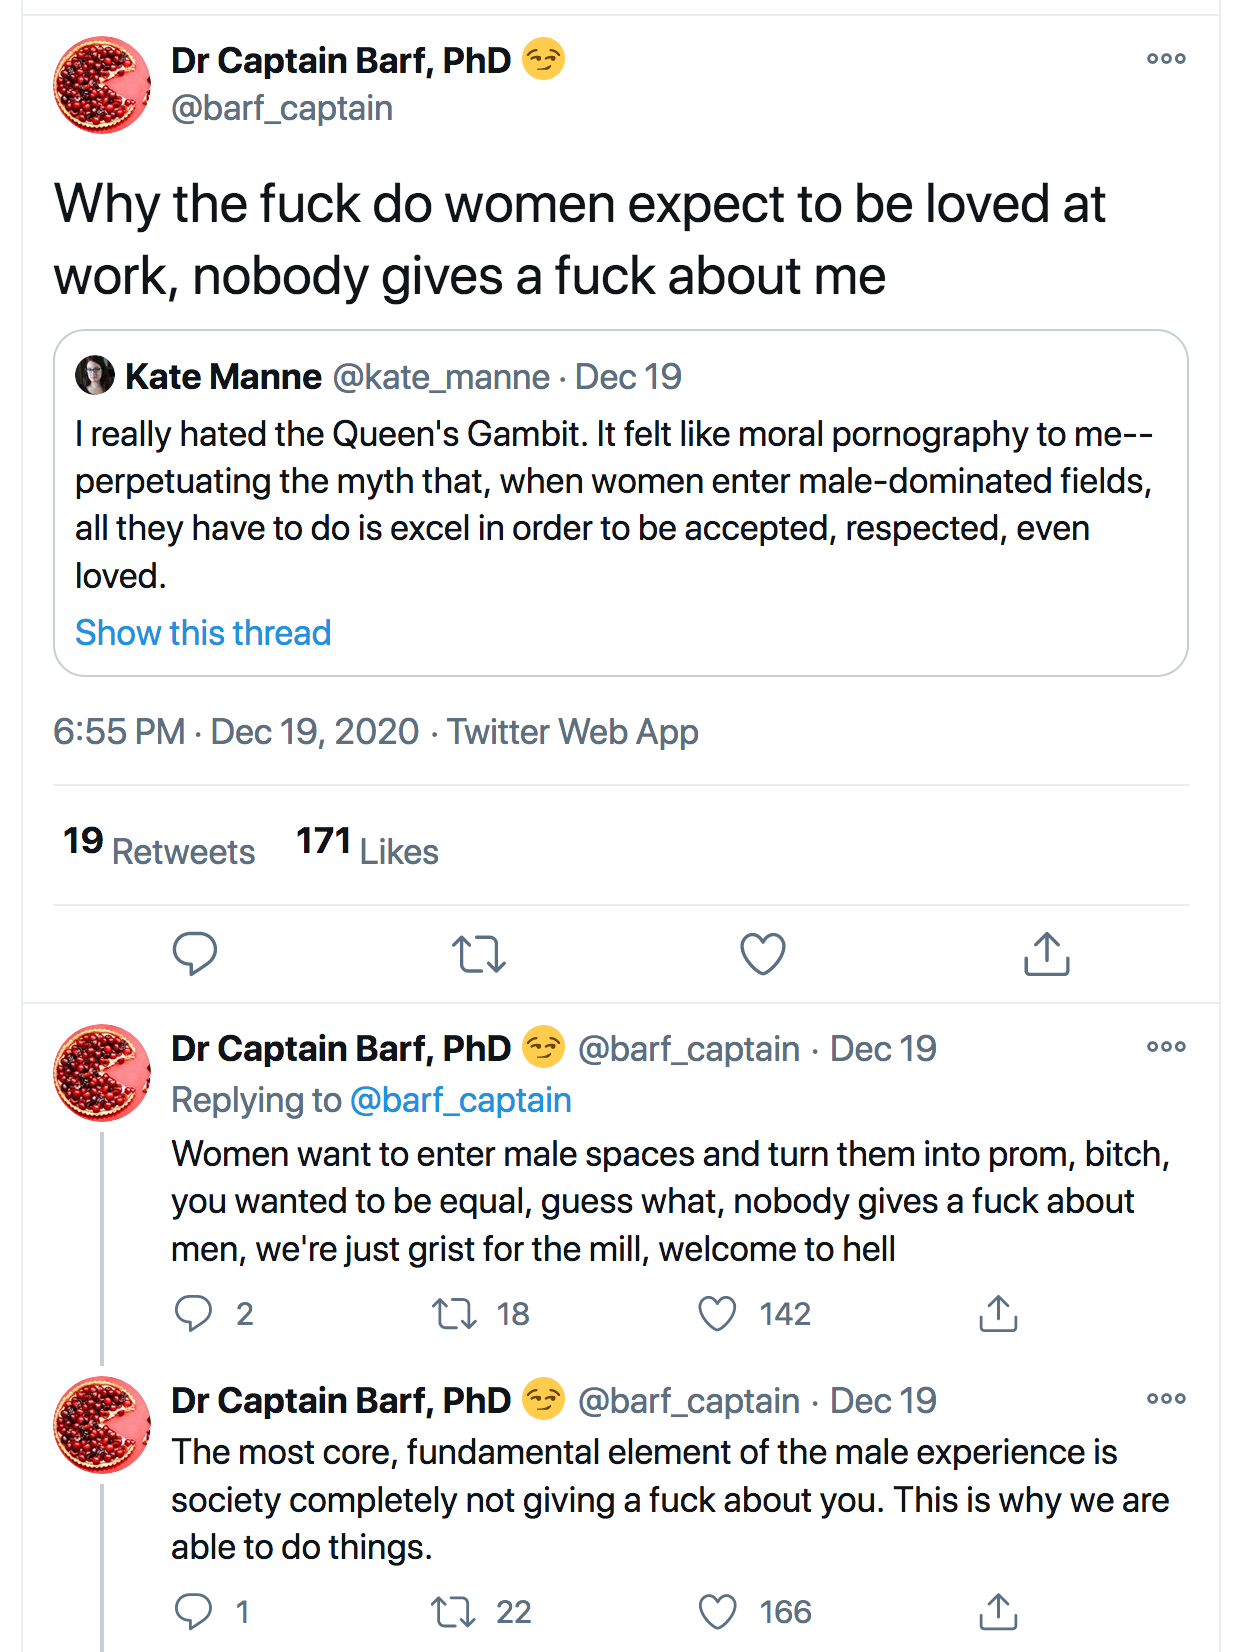Like the reply with 166 likes
Image resolution: width=1254 pixels, height=1652 pixels.
point(717,1611)
